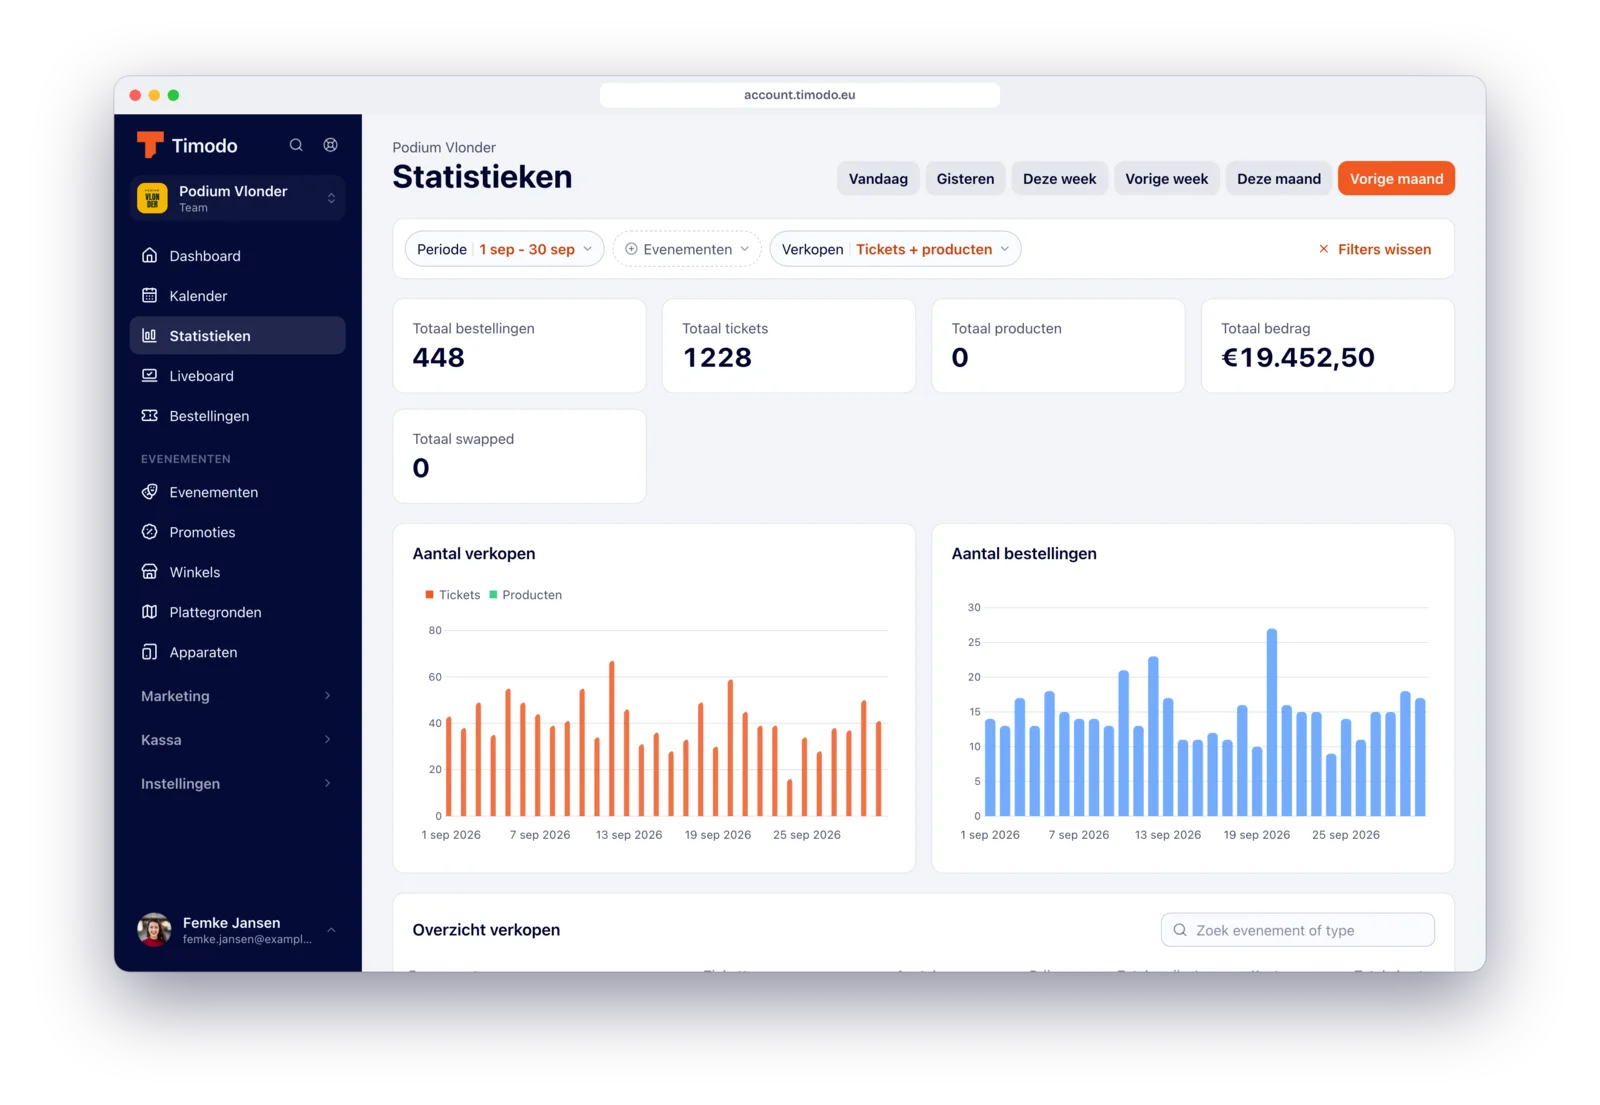Click plus icon in Evenementen filter
Image resolution: width=1600 pixels, height=1105 pixels.
click(631, 249)
